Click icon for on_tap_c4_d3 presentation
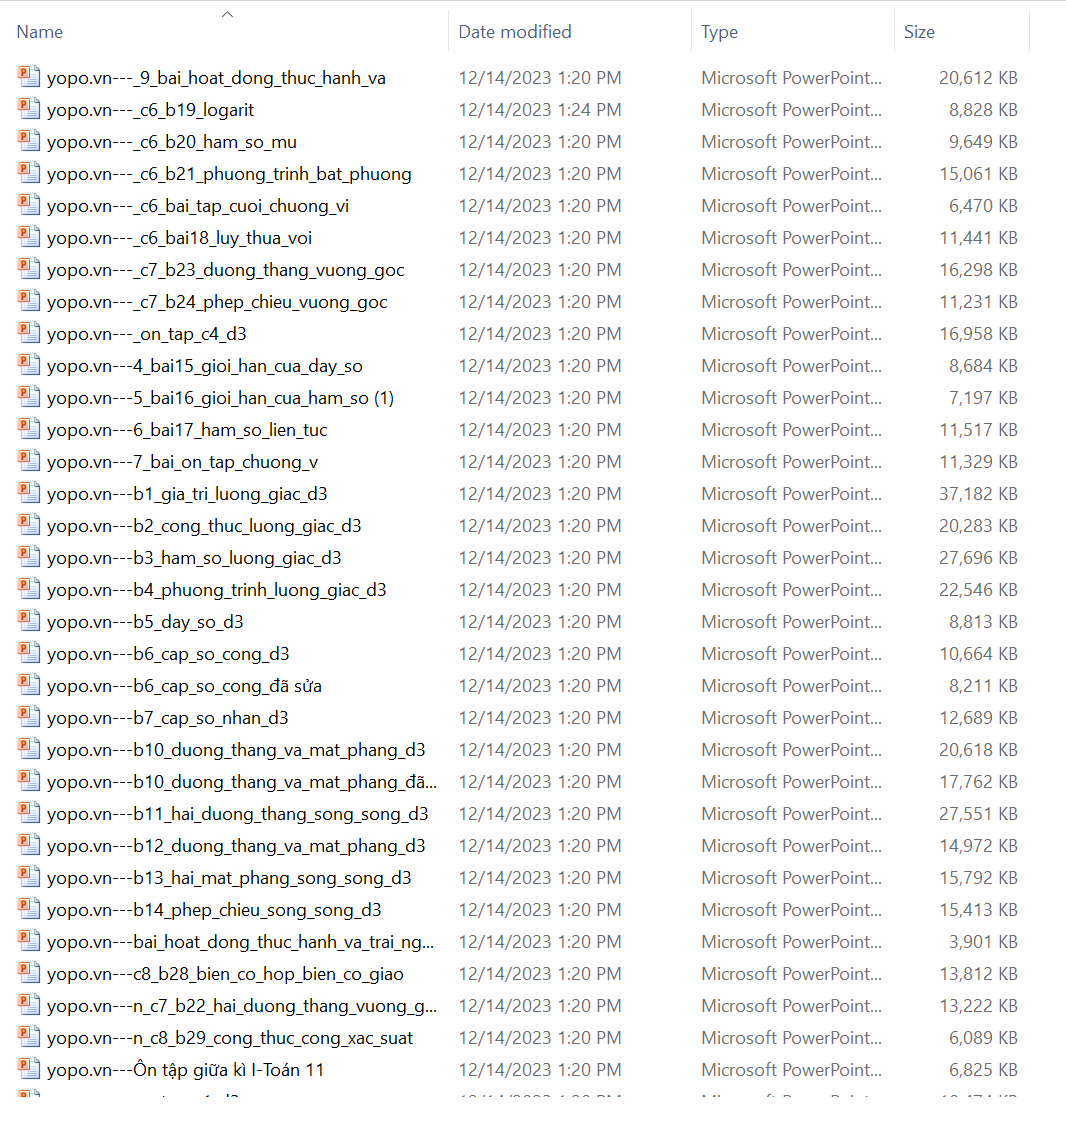Image resolution: width=1066 pixels, height=1130 pixels. click(x=29, y=334)
